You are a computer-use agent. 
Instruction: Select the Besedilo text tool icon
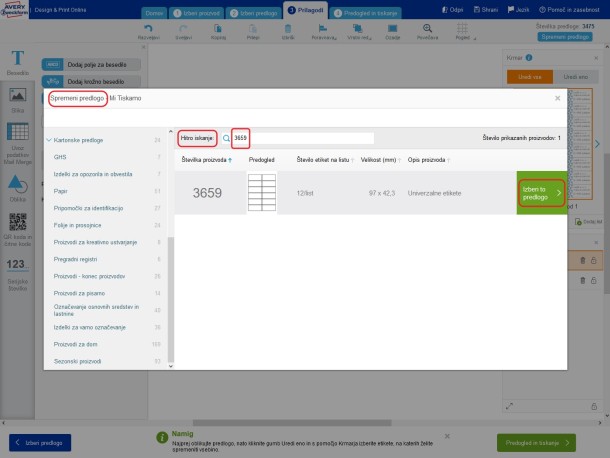18,58
